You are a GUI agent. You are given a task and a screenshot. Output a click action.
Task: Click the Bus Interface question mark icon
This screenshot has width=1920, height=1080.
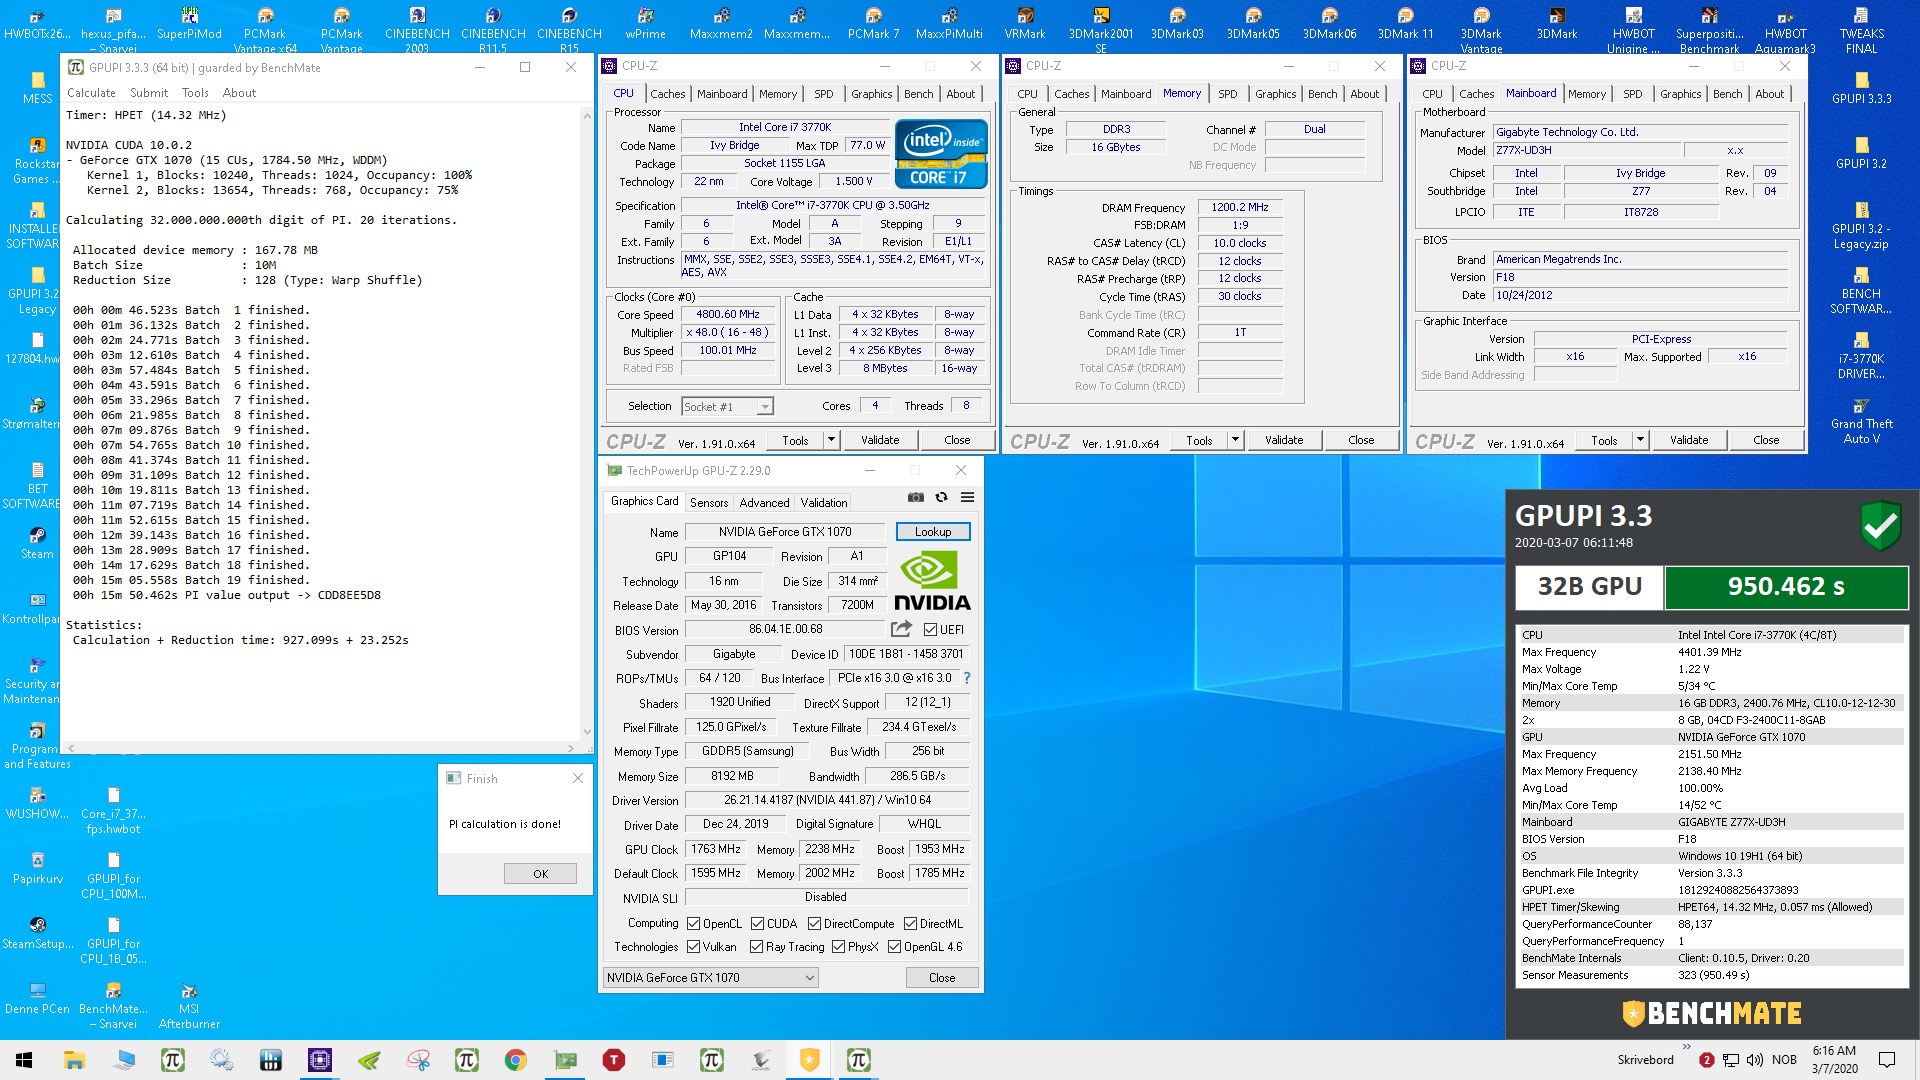[967, 678]
